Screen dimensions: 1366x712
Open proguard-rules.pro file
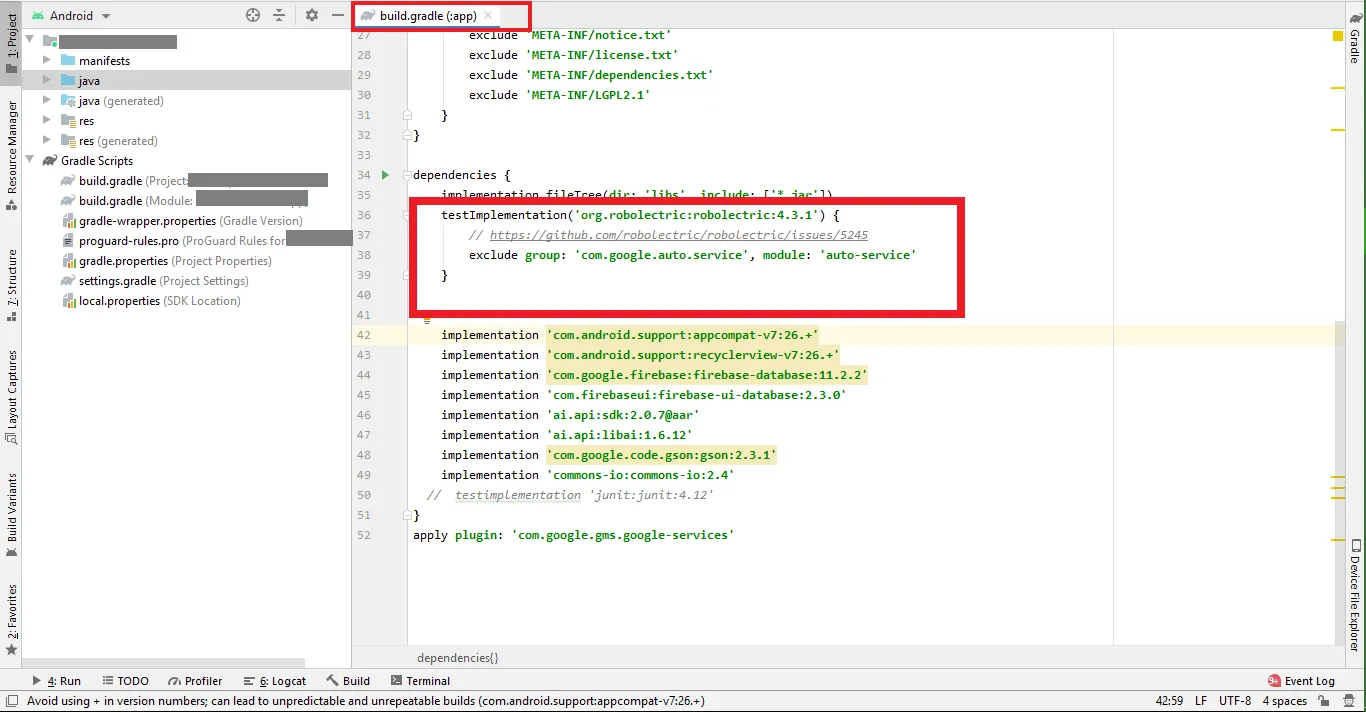[x=206, y=240]
